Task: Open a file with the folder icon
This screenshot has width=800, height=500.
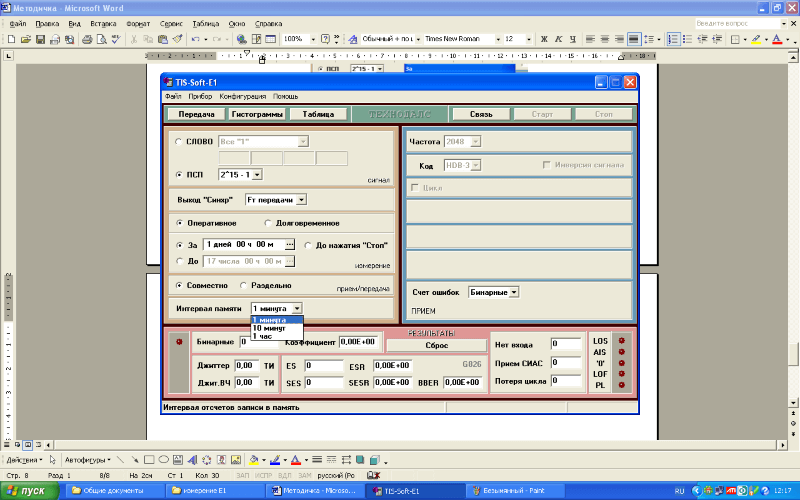Action: (26, 39)
